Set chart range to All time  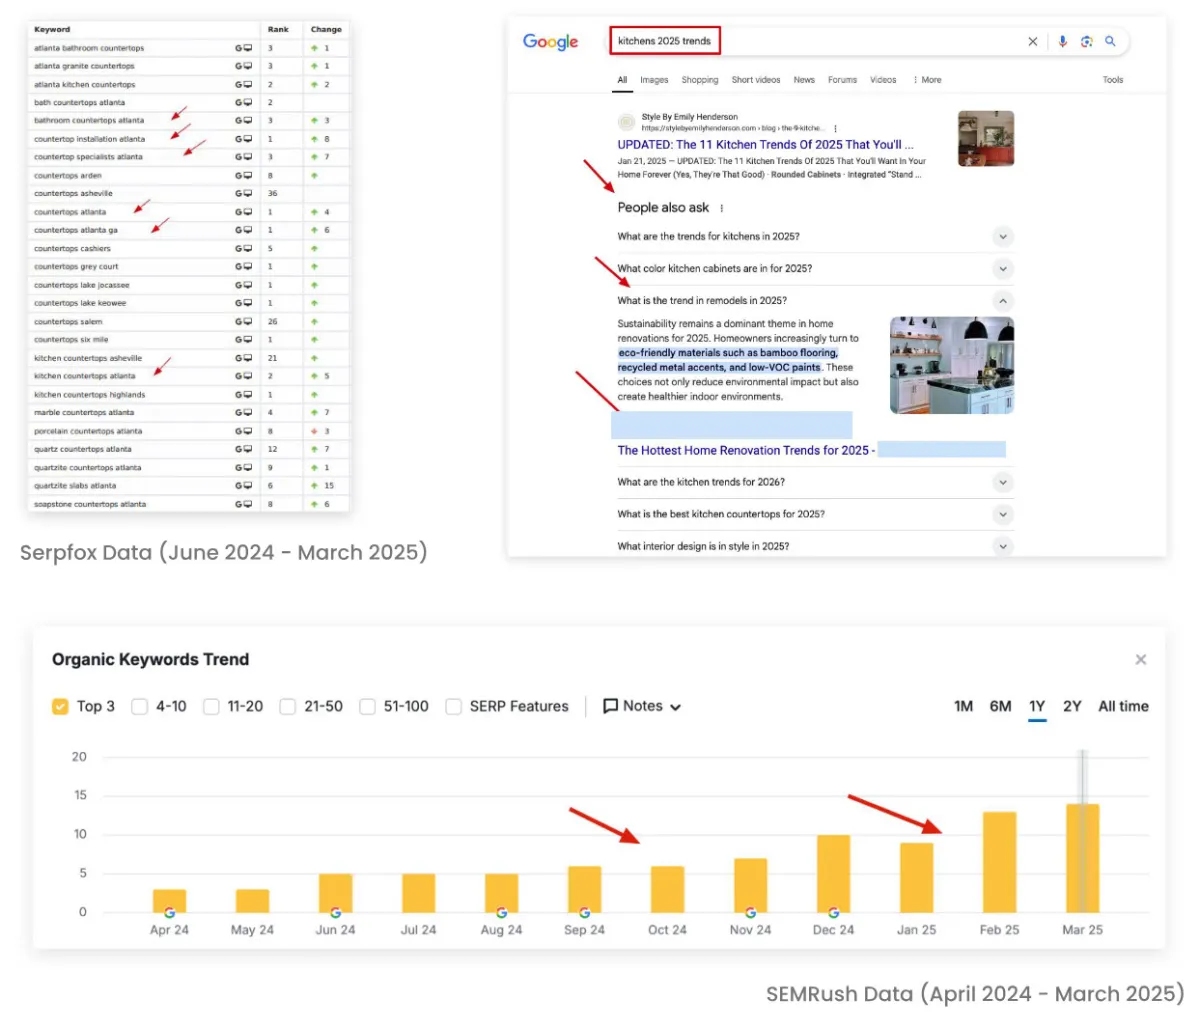point(1123,706)
